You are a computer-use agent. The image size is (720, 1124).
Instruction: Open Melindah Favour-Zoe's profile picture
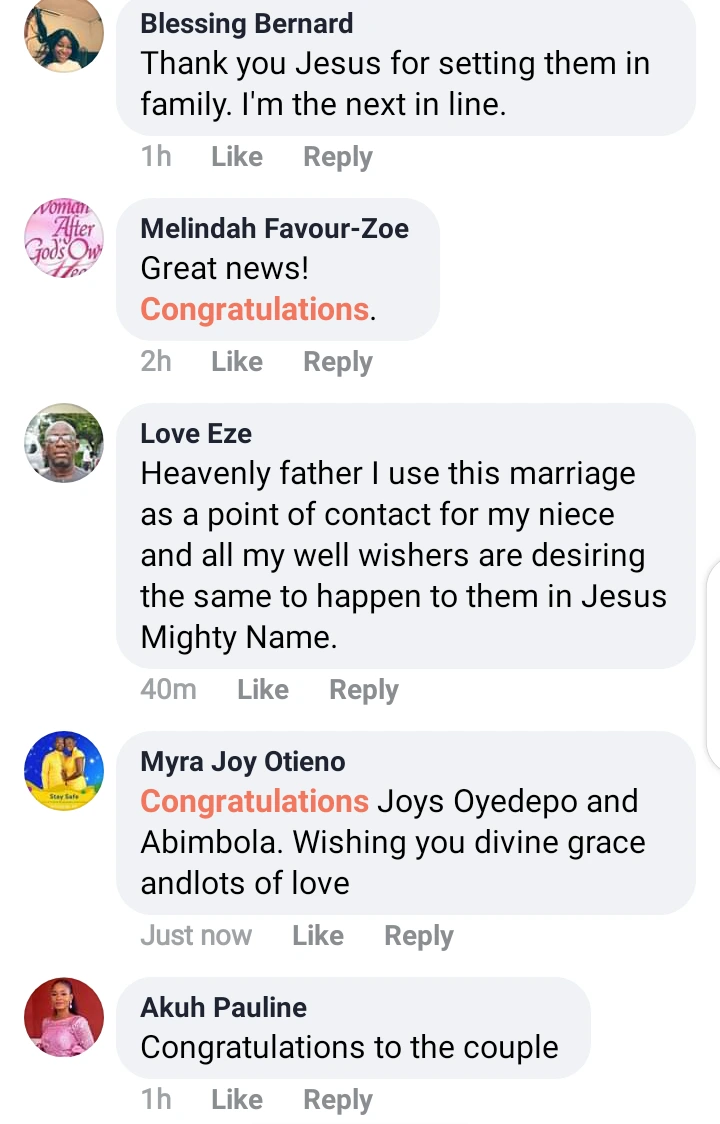[63, 238]
